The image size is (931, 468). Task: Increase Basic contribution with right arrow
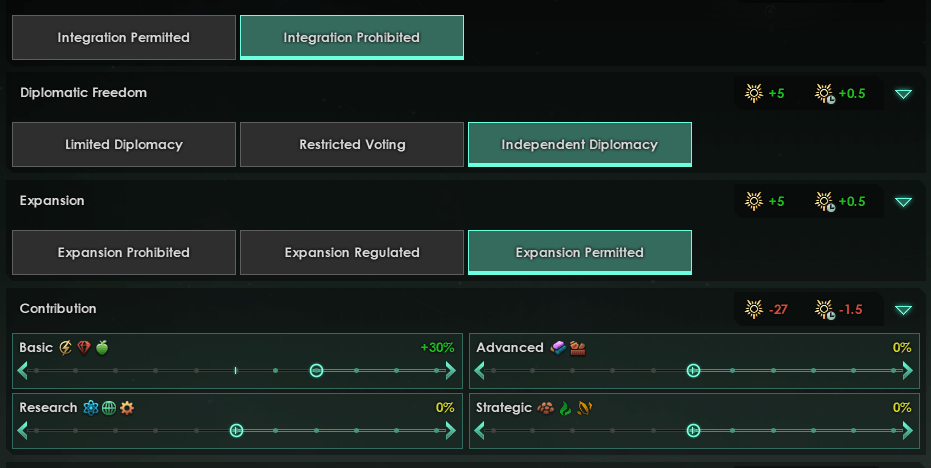click(x=451, y=371)
